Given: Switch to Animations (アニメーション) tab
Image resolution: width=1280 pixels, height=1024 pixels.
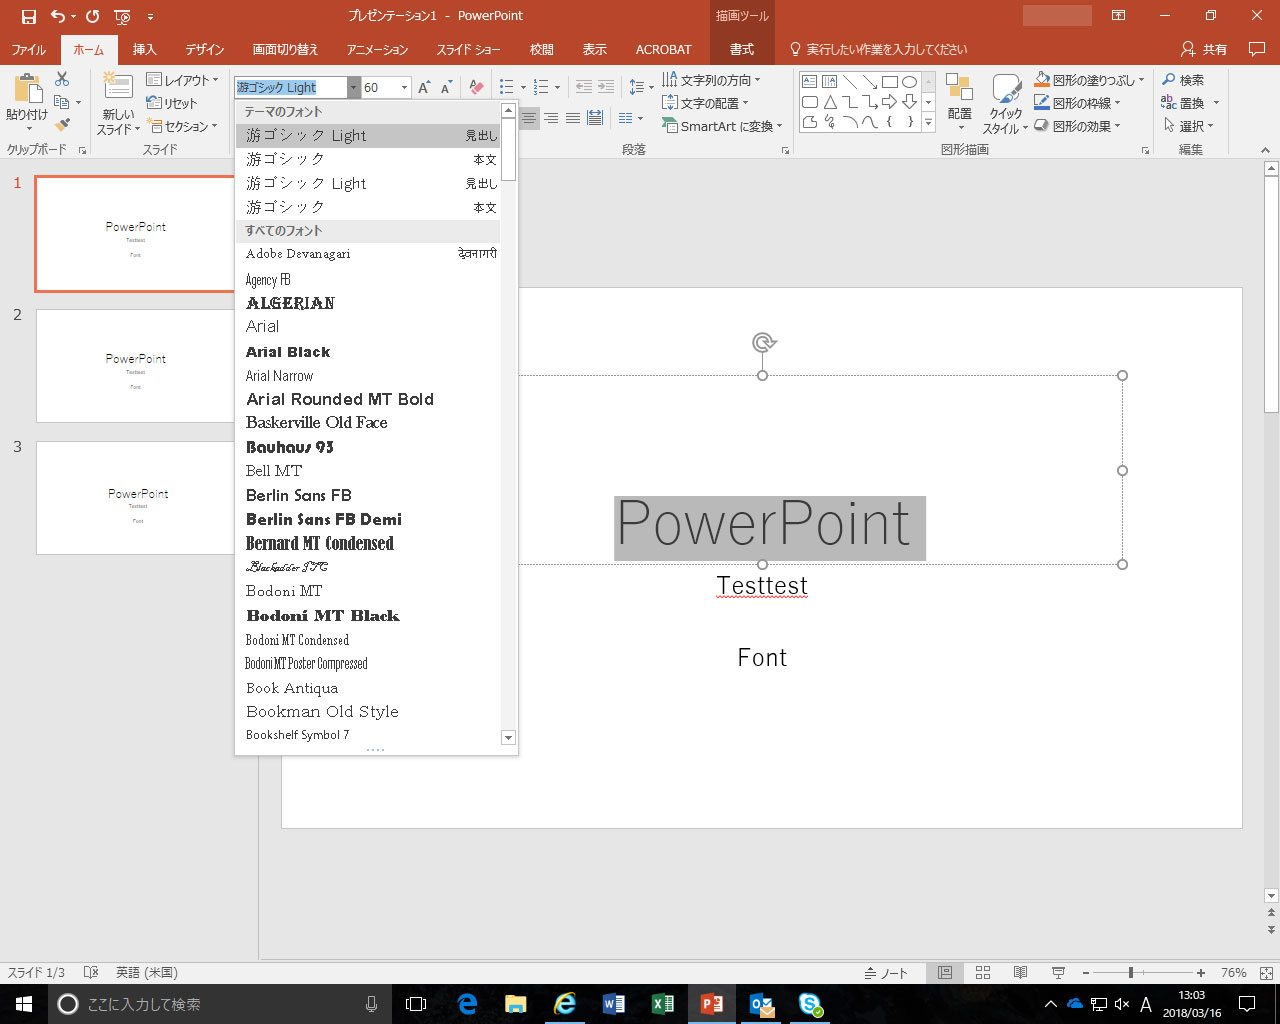Looking at the screenshot, I should tap(377, 49).
